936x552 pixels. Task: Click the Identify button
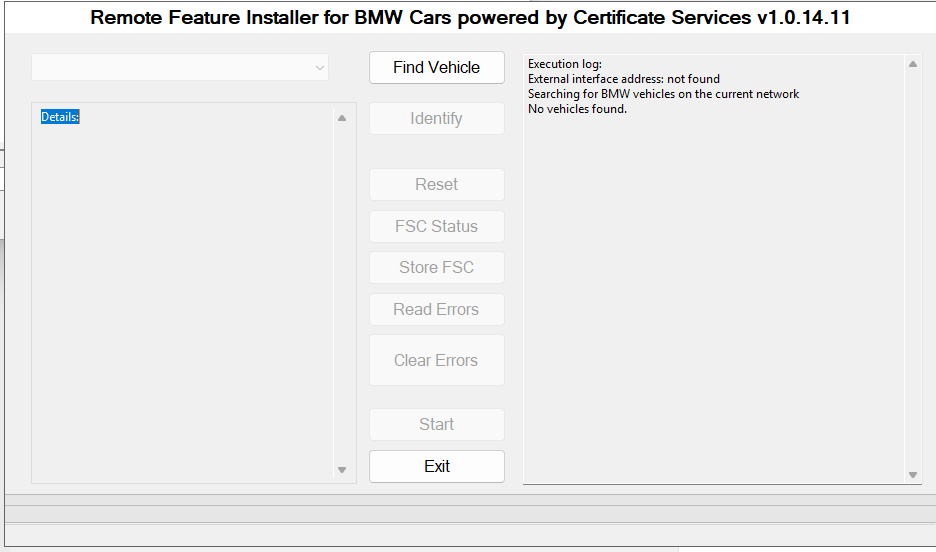[436, 118]
